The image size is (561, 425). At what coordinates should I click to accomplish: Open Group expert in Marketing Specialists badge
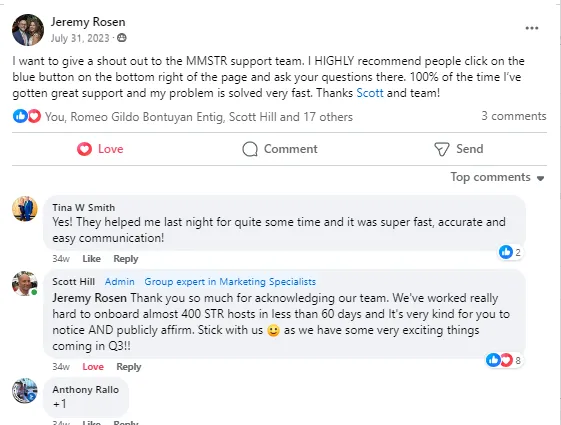(230, 282)
